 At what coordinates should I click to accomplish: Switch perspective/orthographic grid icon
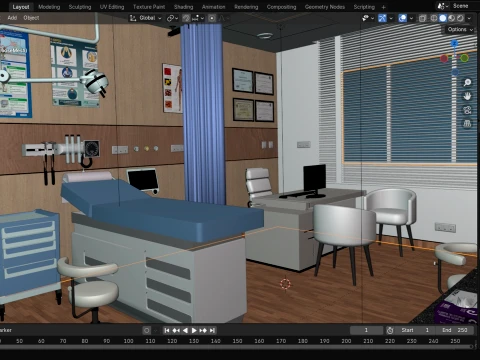click(467, 123)
